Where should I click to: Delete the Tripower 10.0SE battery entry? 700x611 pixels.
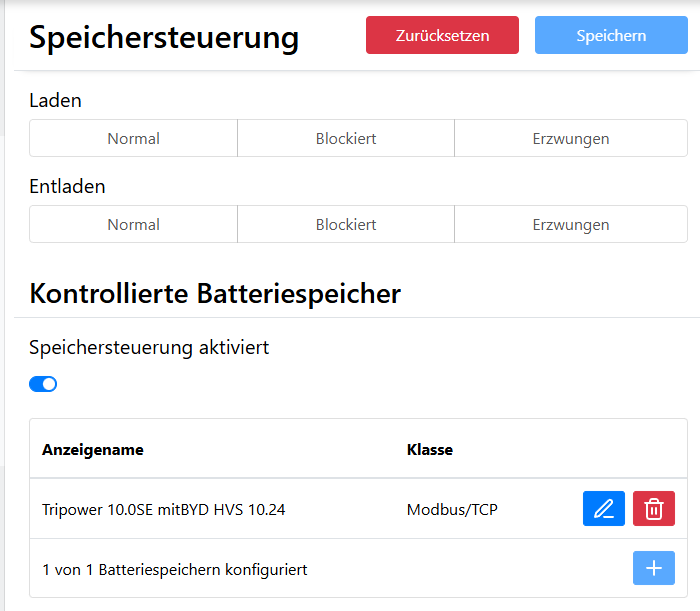tap(654, 509)
